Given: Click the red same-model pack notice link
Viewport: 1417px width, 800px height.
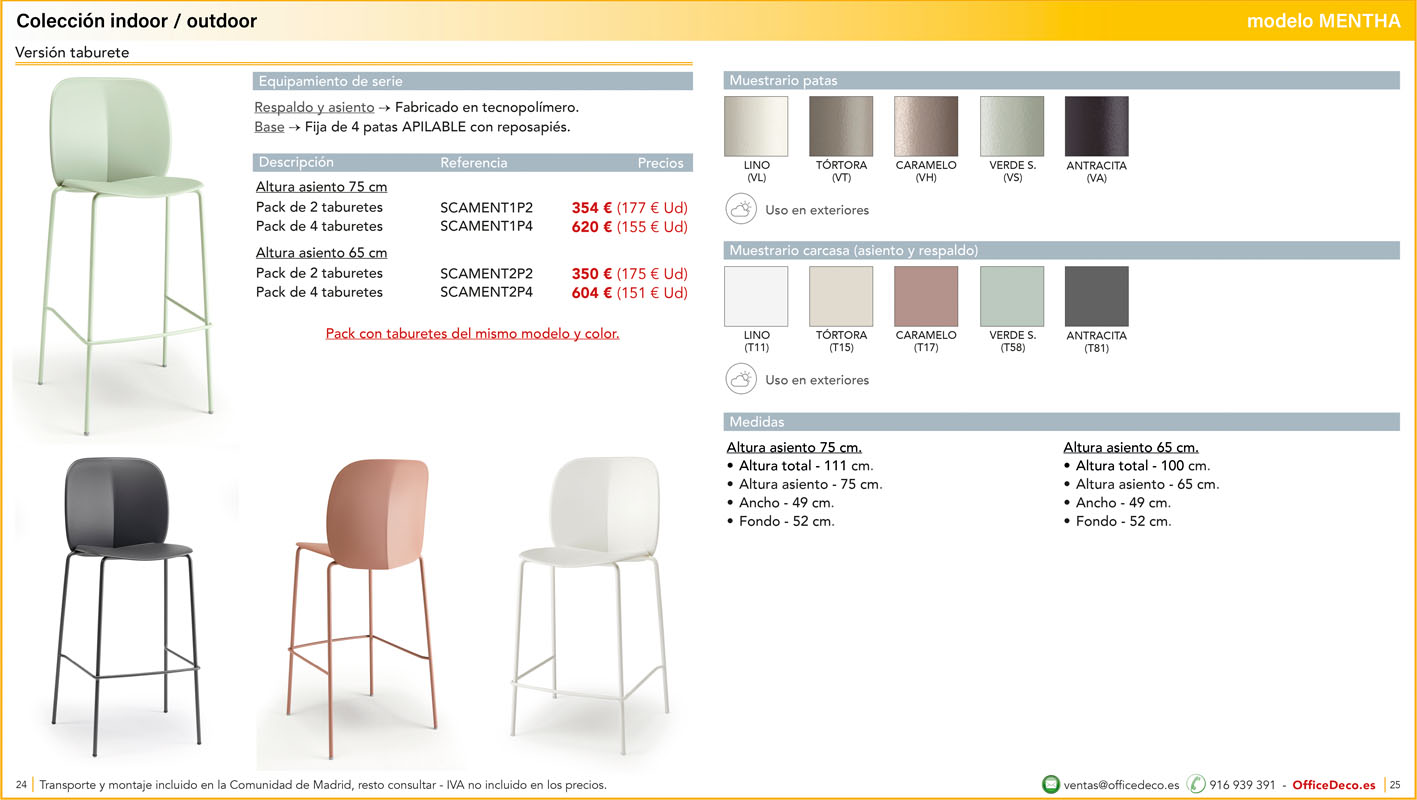Looking at the screenshot, I should pos(472,334).
